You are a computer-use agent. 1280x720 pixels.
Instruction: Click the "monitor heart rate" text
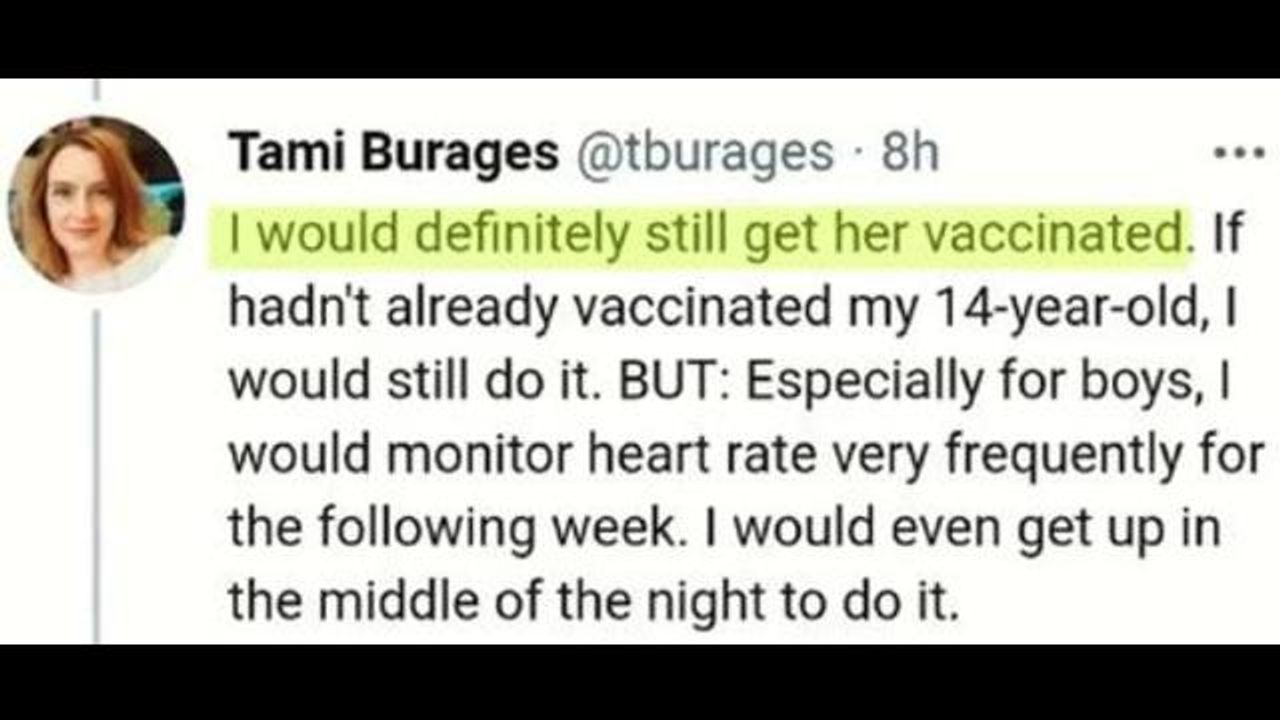point(539,456)
